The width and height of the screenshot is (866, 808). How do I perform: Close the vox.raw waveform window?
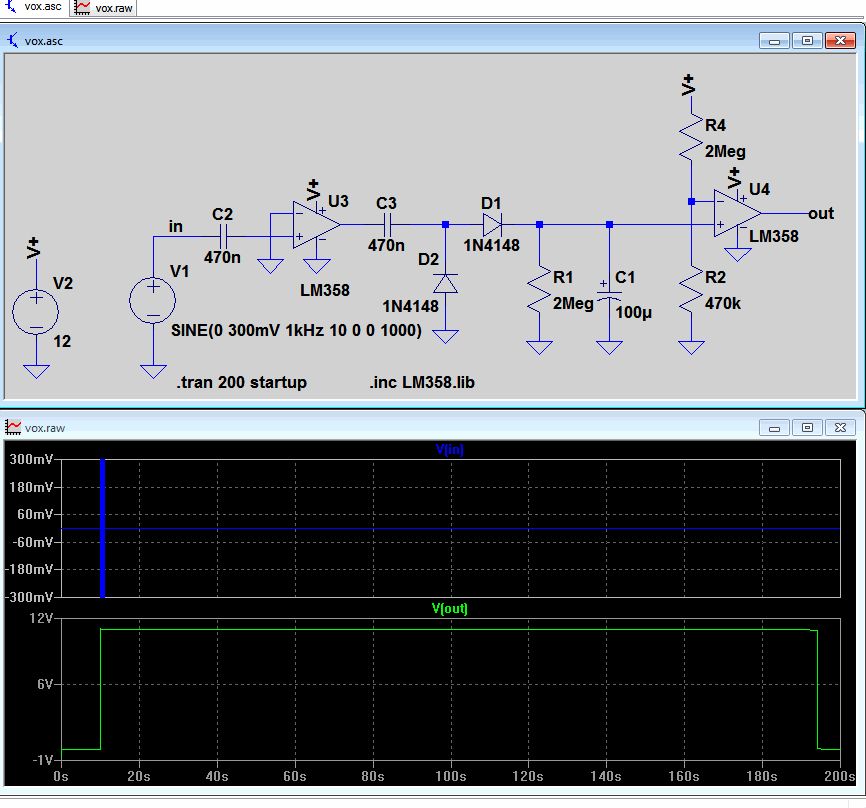[839, 427]
